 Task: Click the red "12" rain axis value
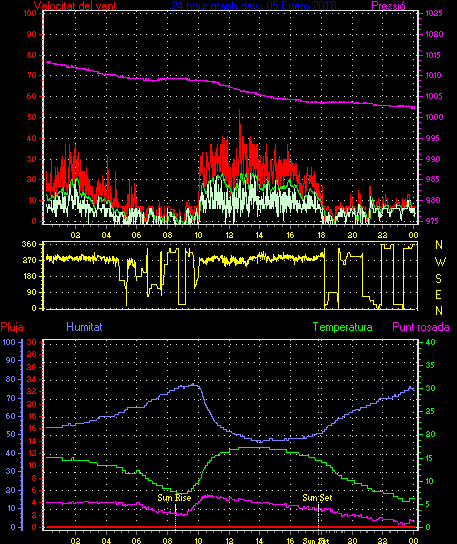click(32, 453)
